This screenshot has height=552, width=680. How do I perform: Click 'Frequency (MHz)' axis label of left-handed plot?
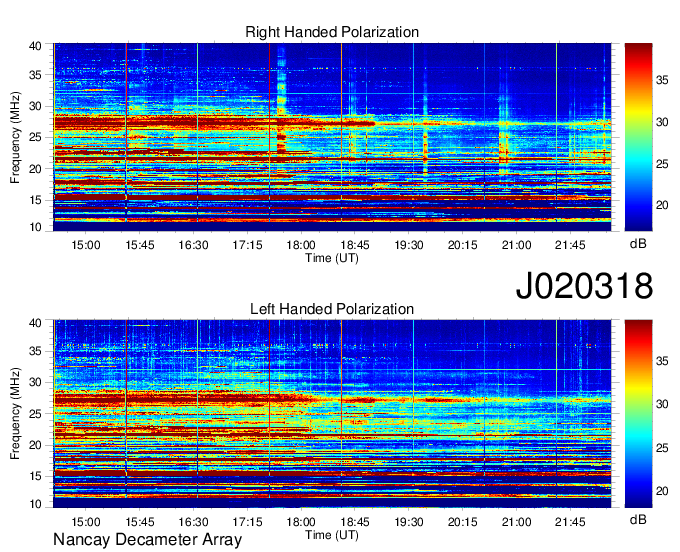pyautogui.click(x=15, y=414)
